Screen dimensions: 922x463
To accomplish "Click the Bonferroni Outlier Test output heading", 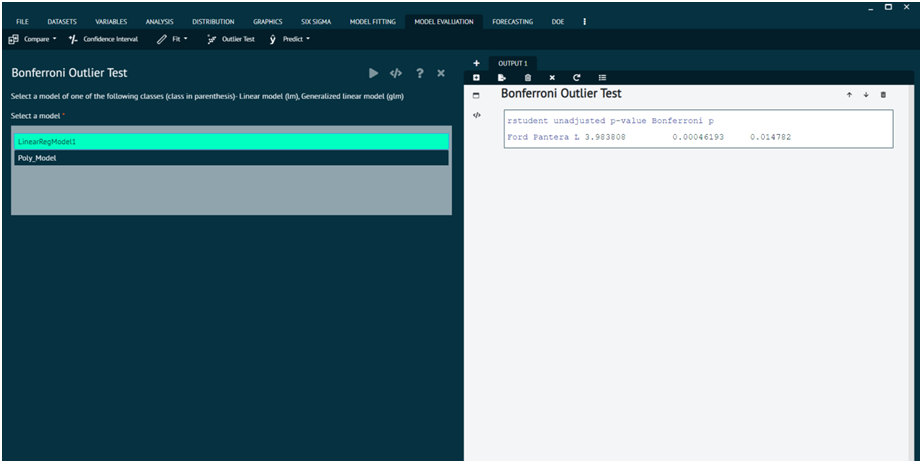I will click(561, 94).
